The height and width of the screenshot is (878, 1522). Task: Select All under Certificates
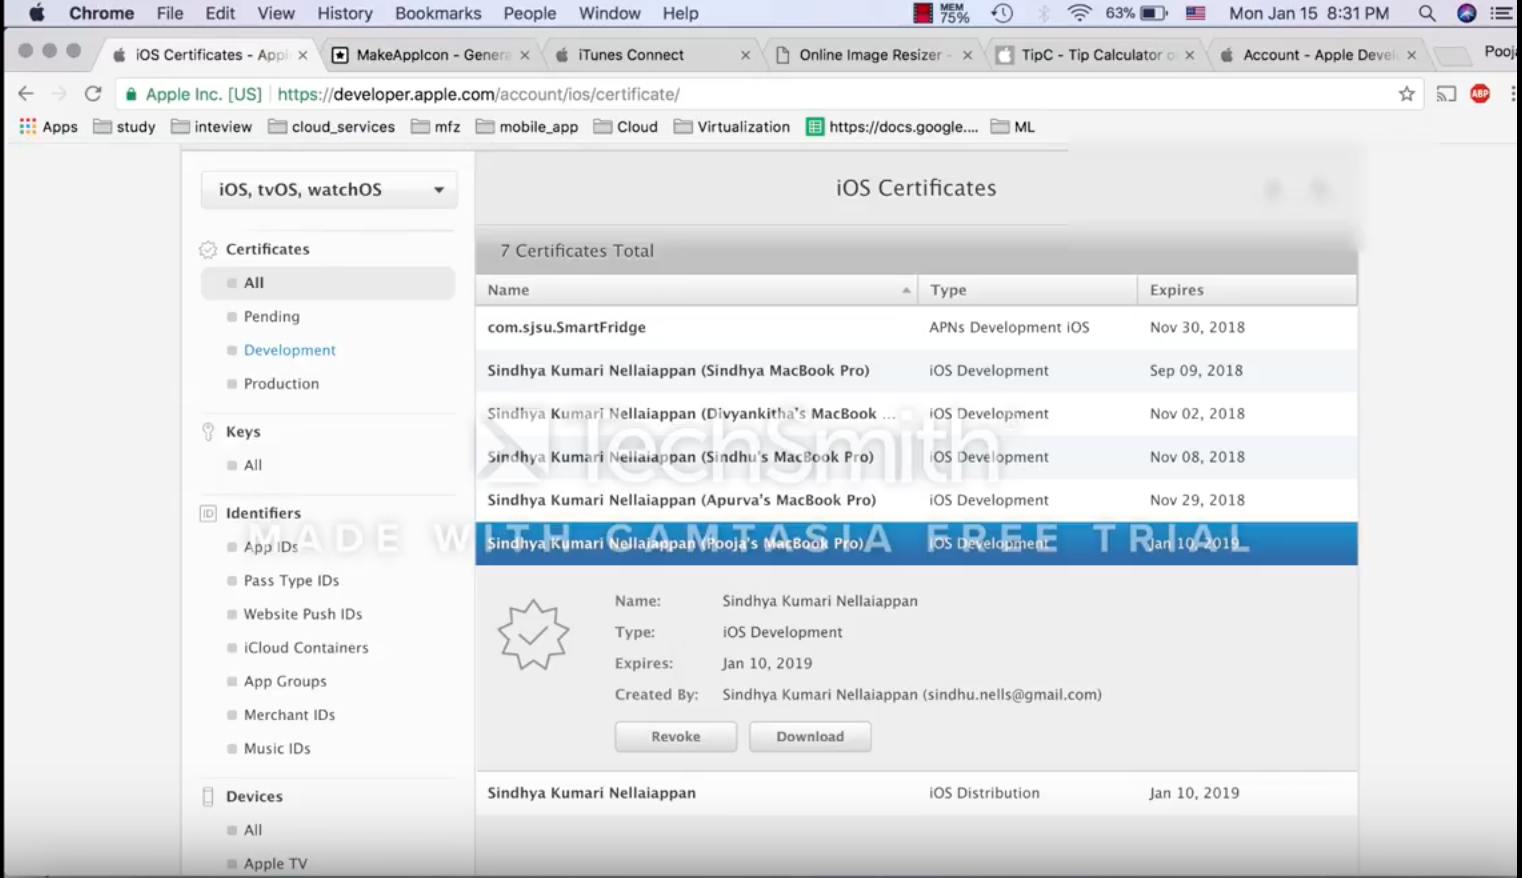[x=328, y=283]
